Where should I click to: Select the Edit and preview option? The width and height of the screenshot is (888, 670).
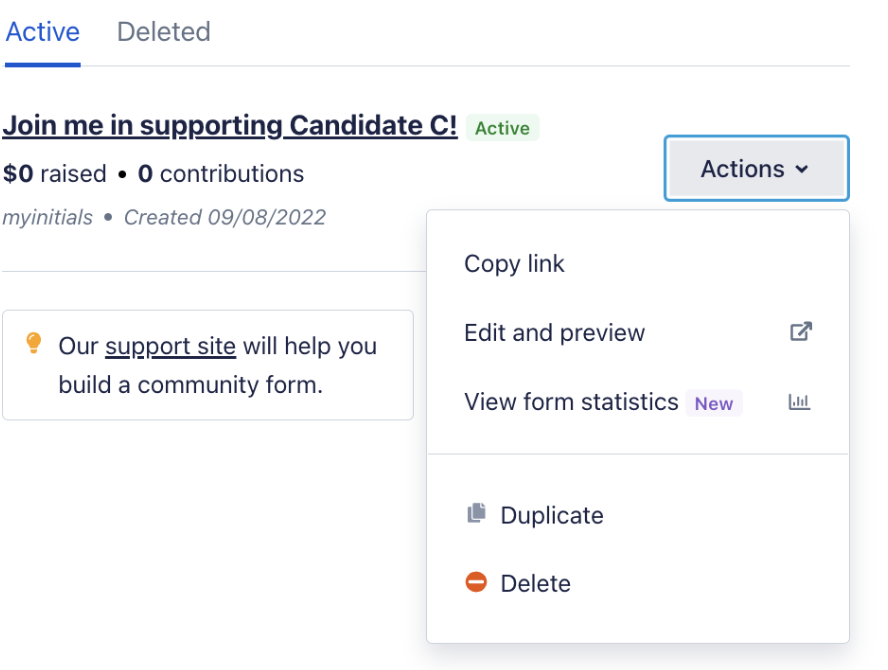pyautogui.click(x=554, y=333)
